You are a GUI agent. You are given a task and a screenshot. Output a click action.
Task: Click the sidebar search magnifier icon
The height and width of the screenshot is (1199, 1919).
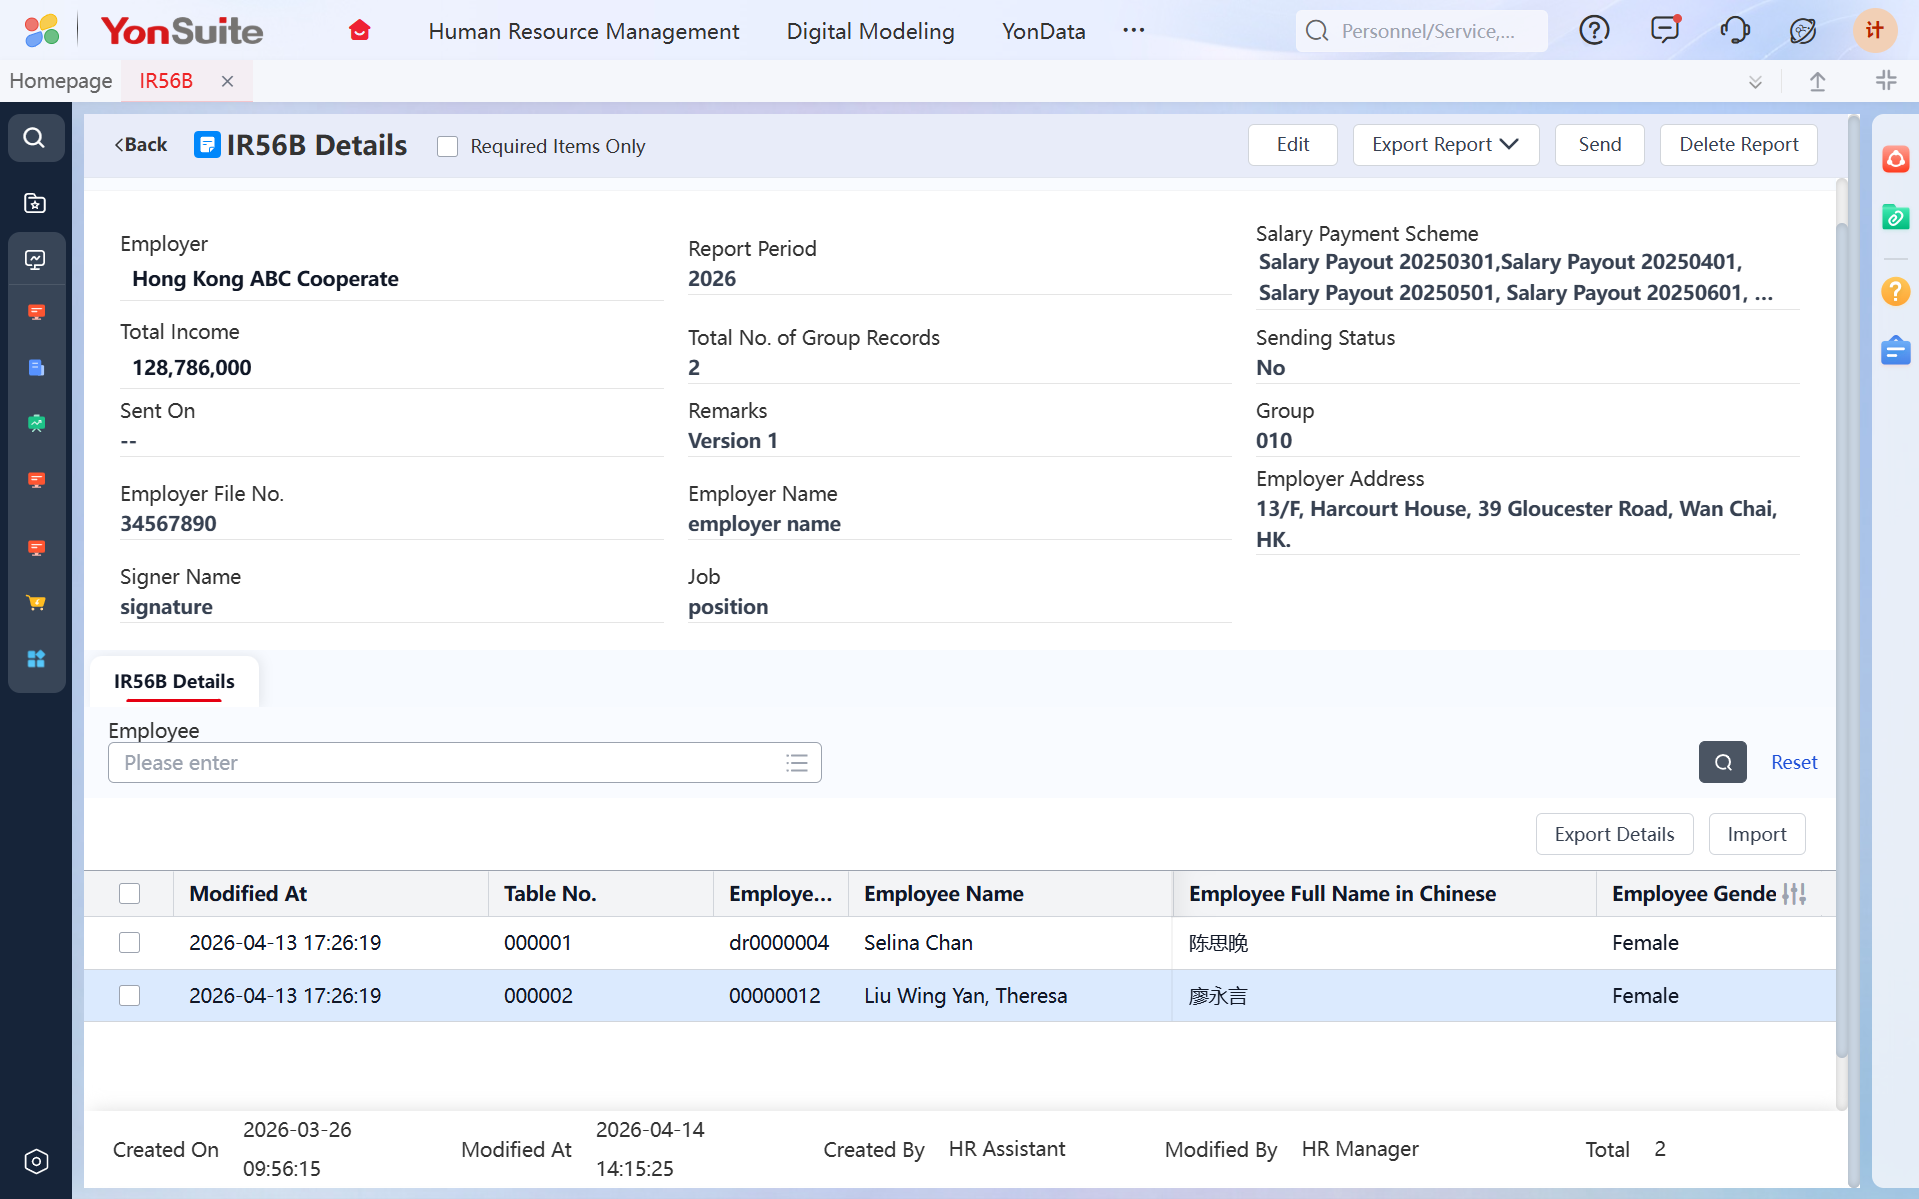(35, 138)
